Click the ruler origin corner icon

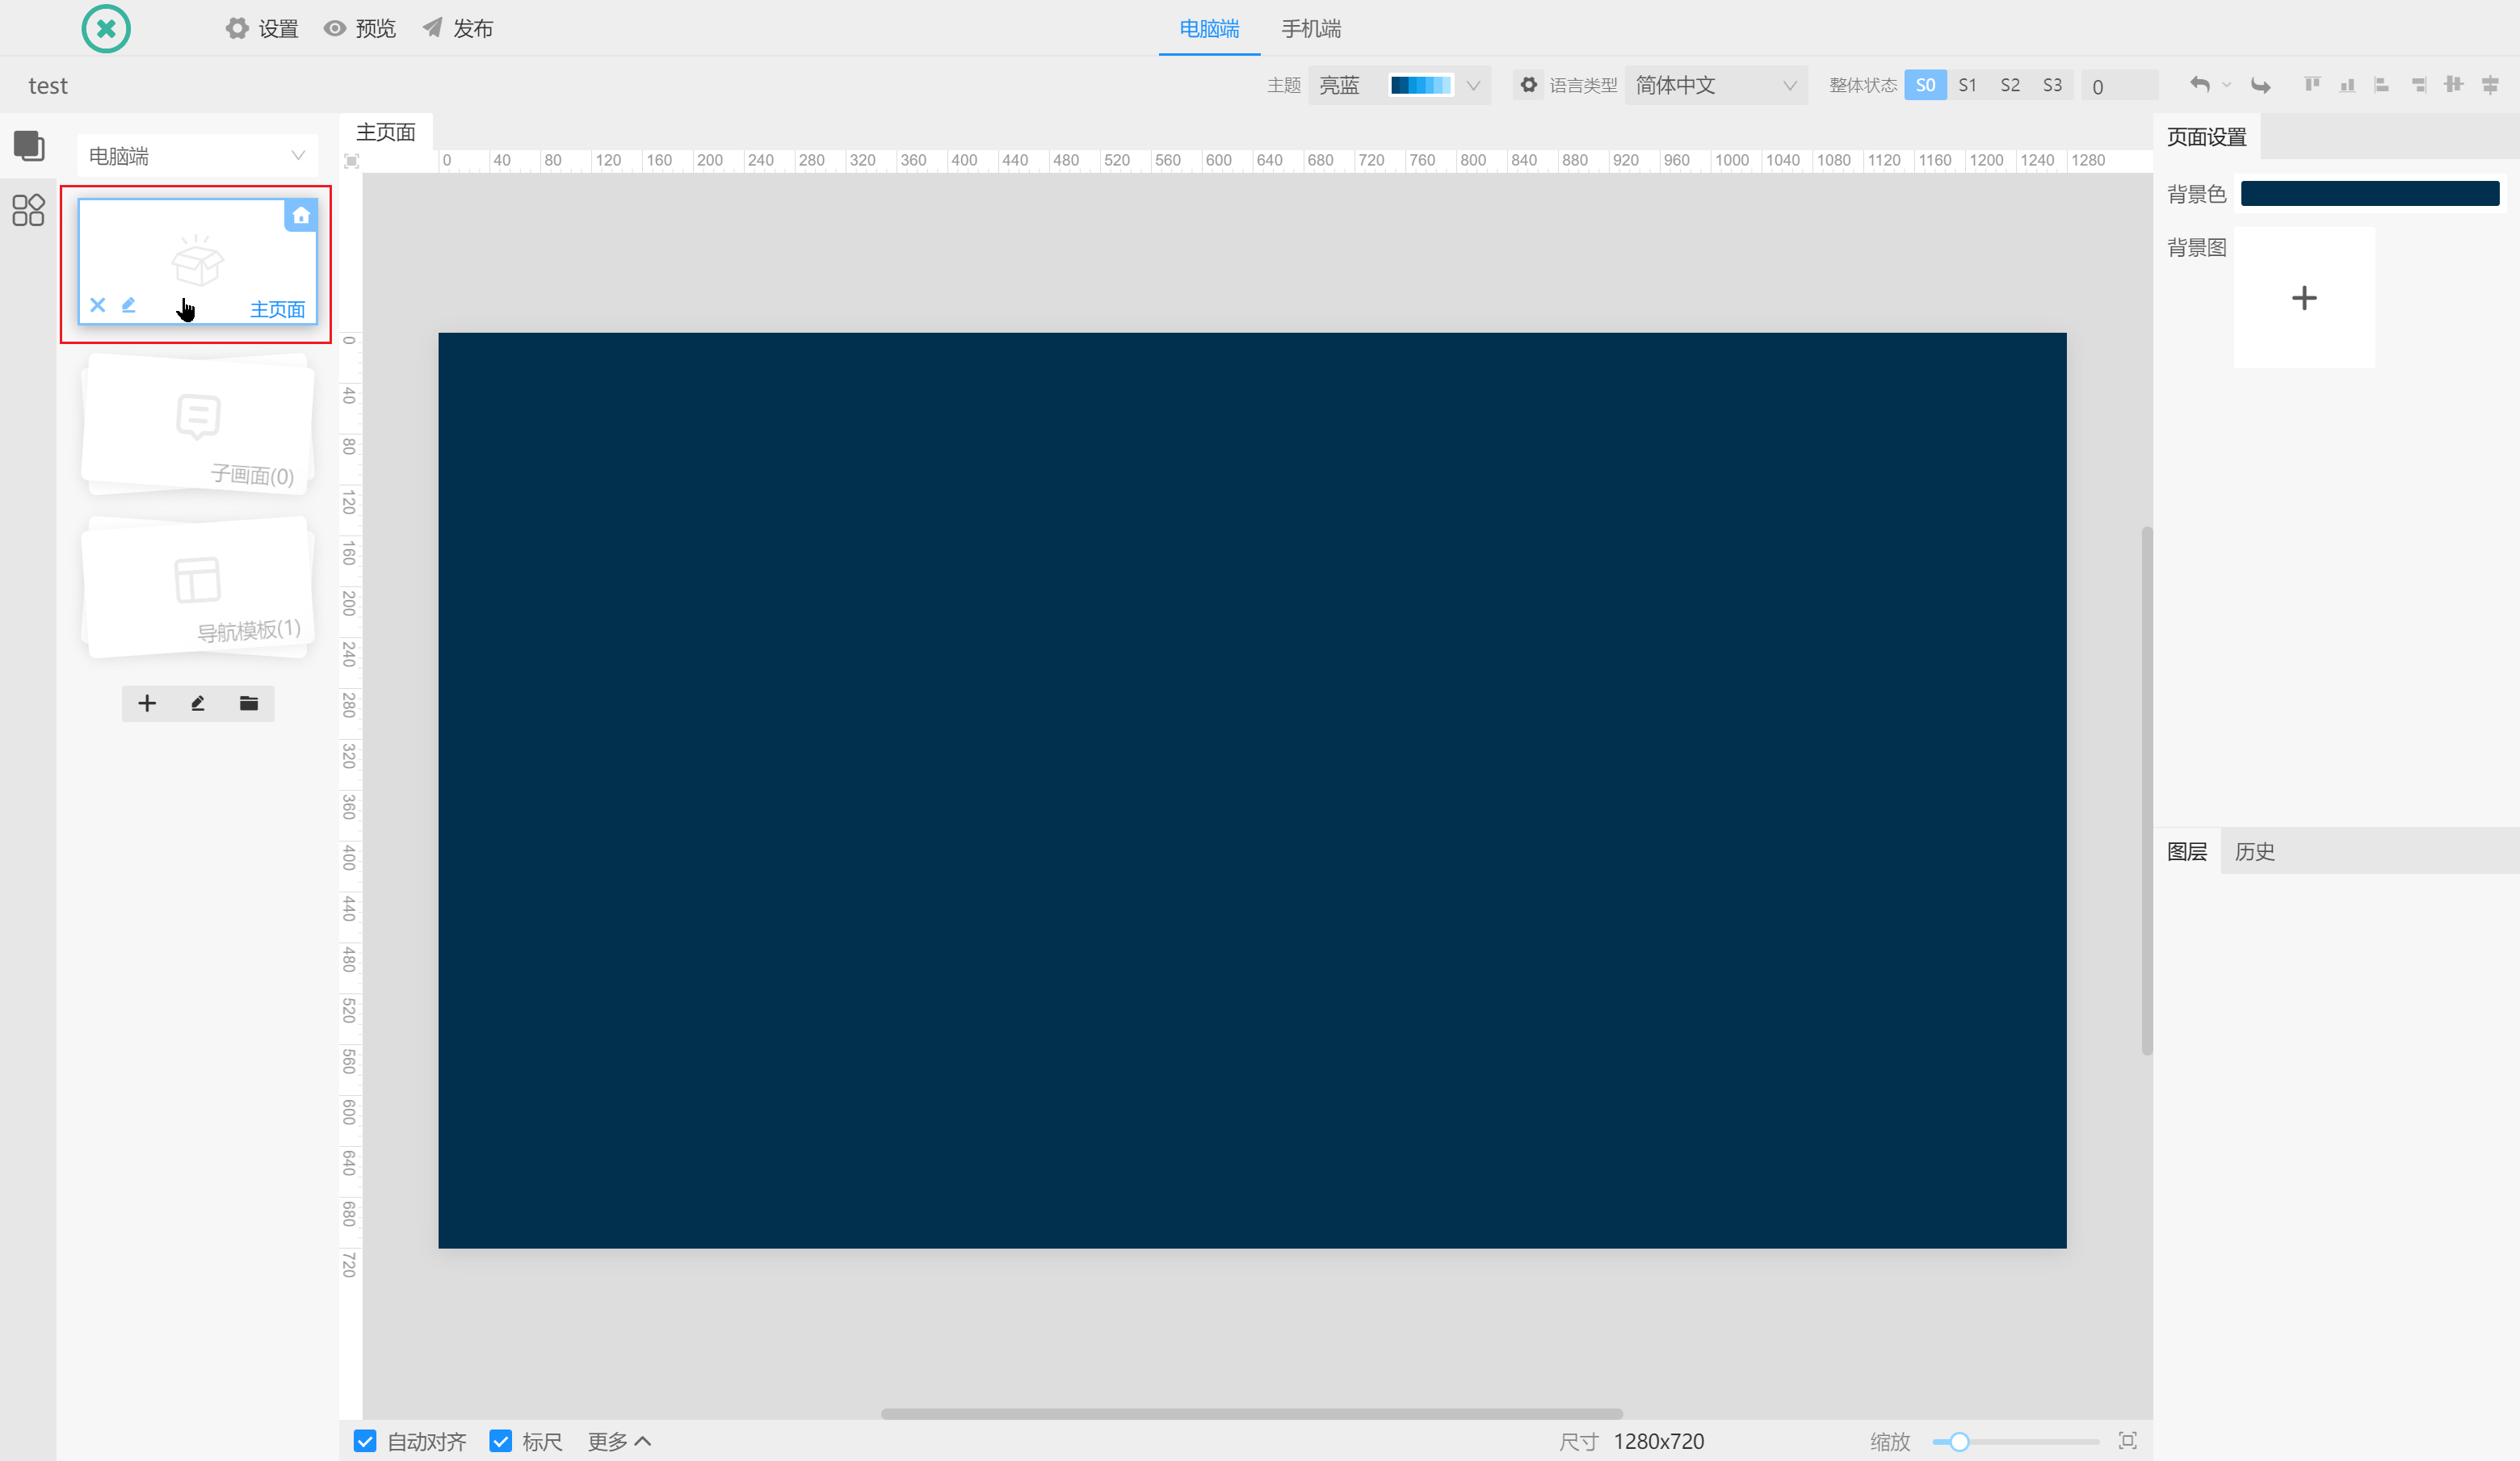pos(352,161)
